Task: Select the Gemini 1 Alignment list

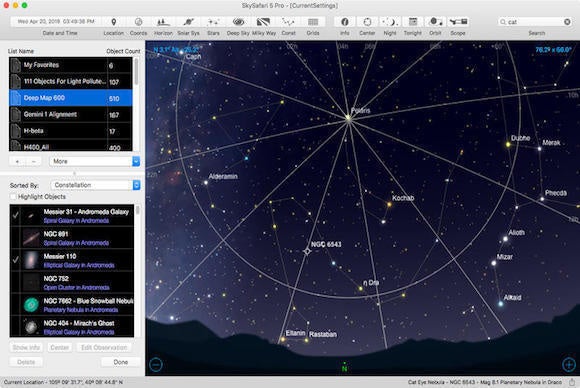Action: coord(70,114)
